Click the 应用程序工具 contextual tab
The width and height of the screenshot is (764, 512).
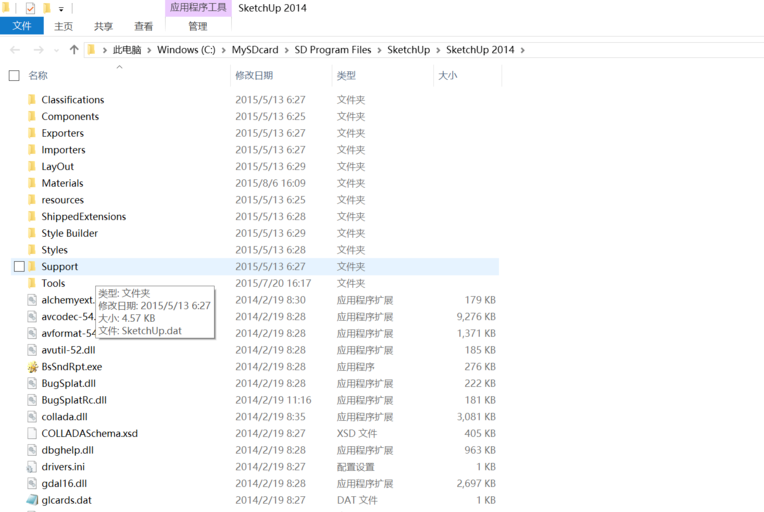click(x=198, y=8)
